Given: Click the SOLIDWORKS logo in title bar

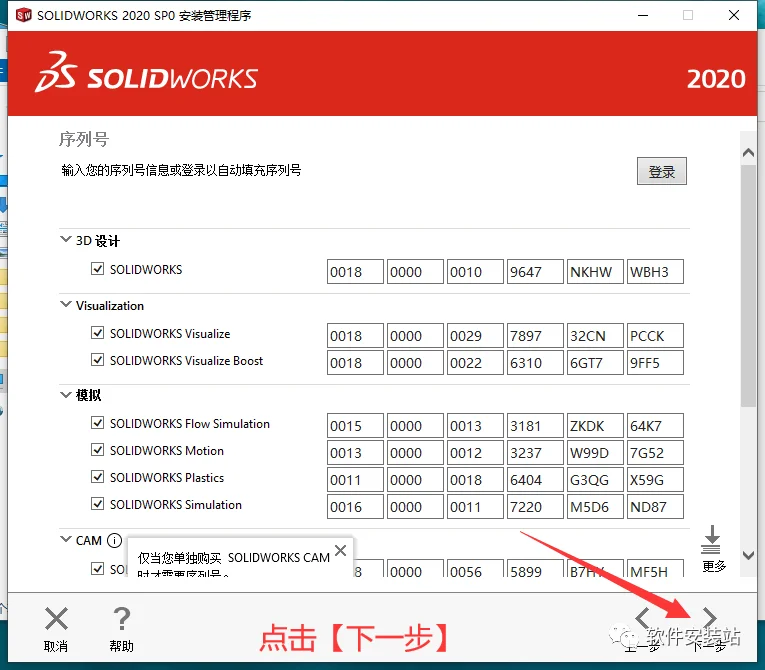Looking at the screenshot, I should click(x=23, y=15).
